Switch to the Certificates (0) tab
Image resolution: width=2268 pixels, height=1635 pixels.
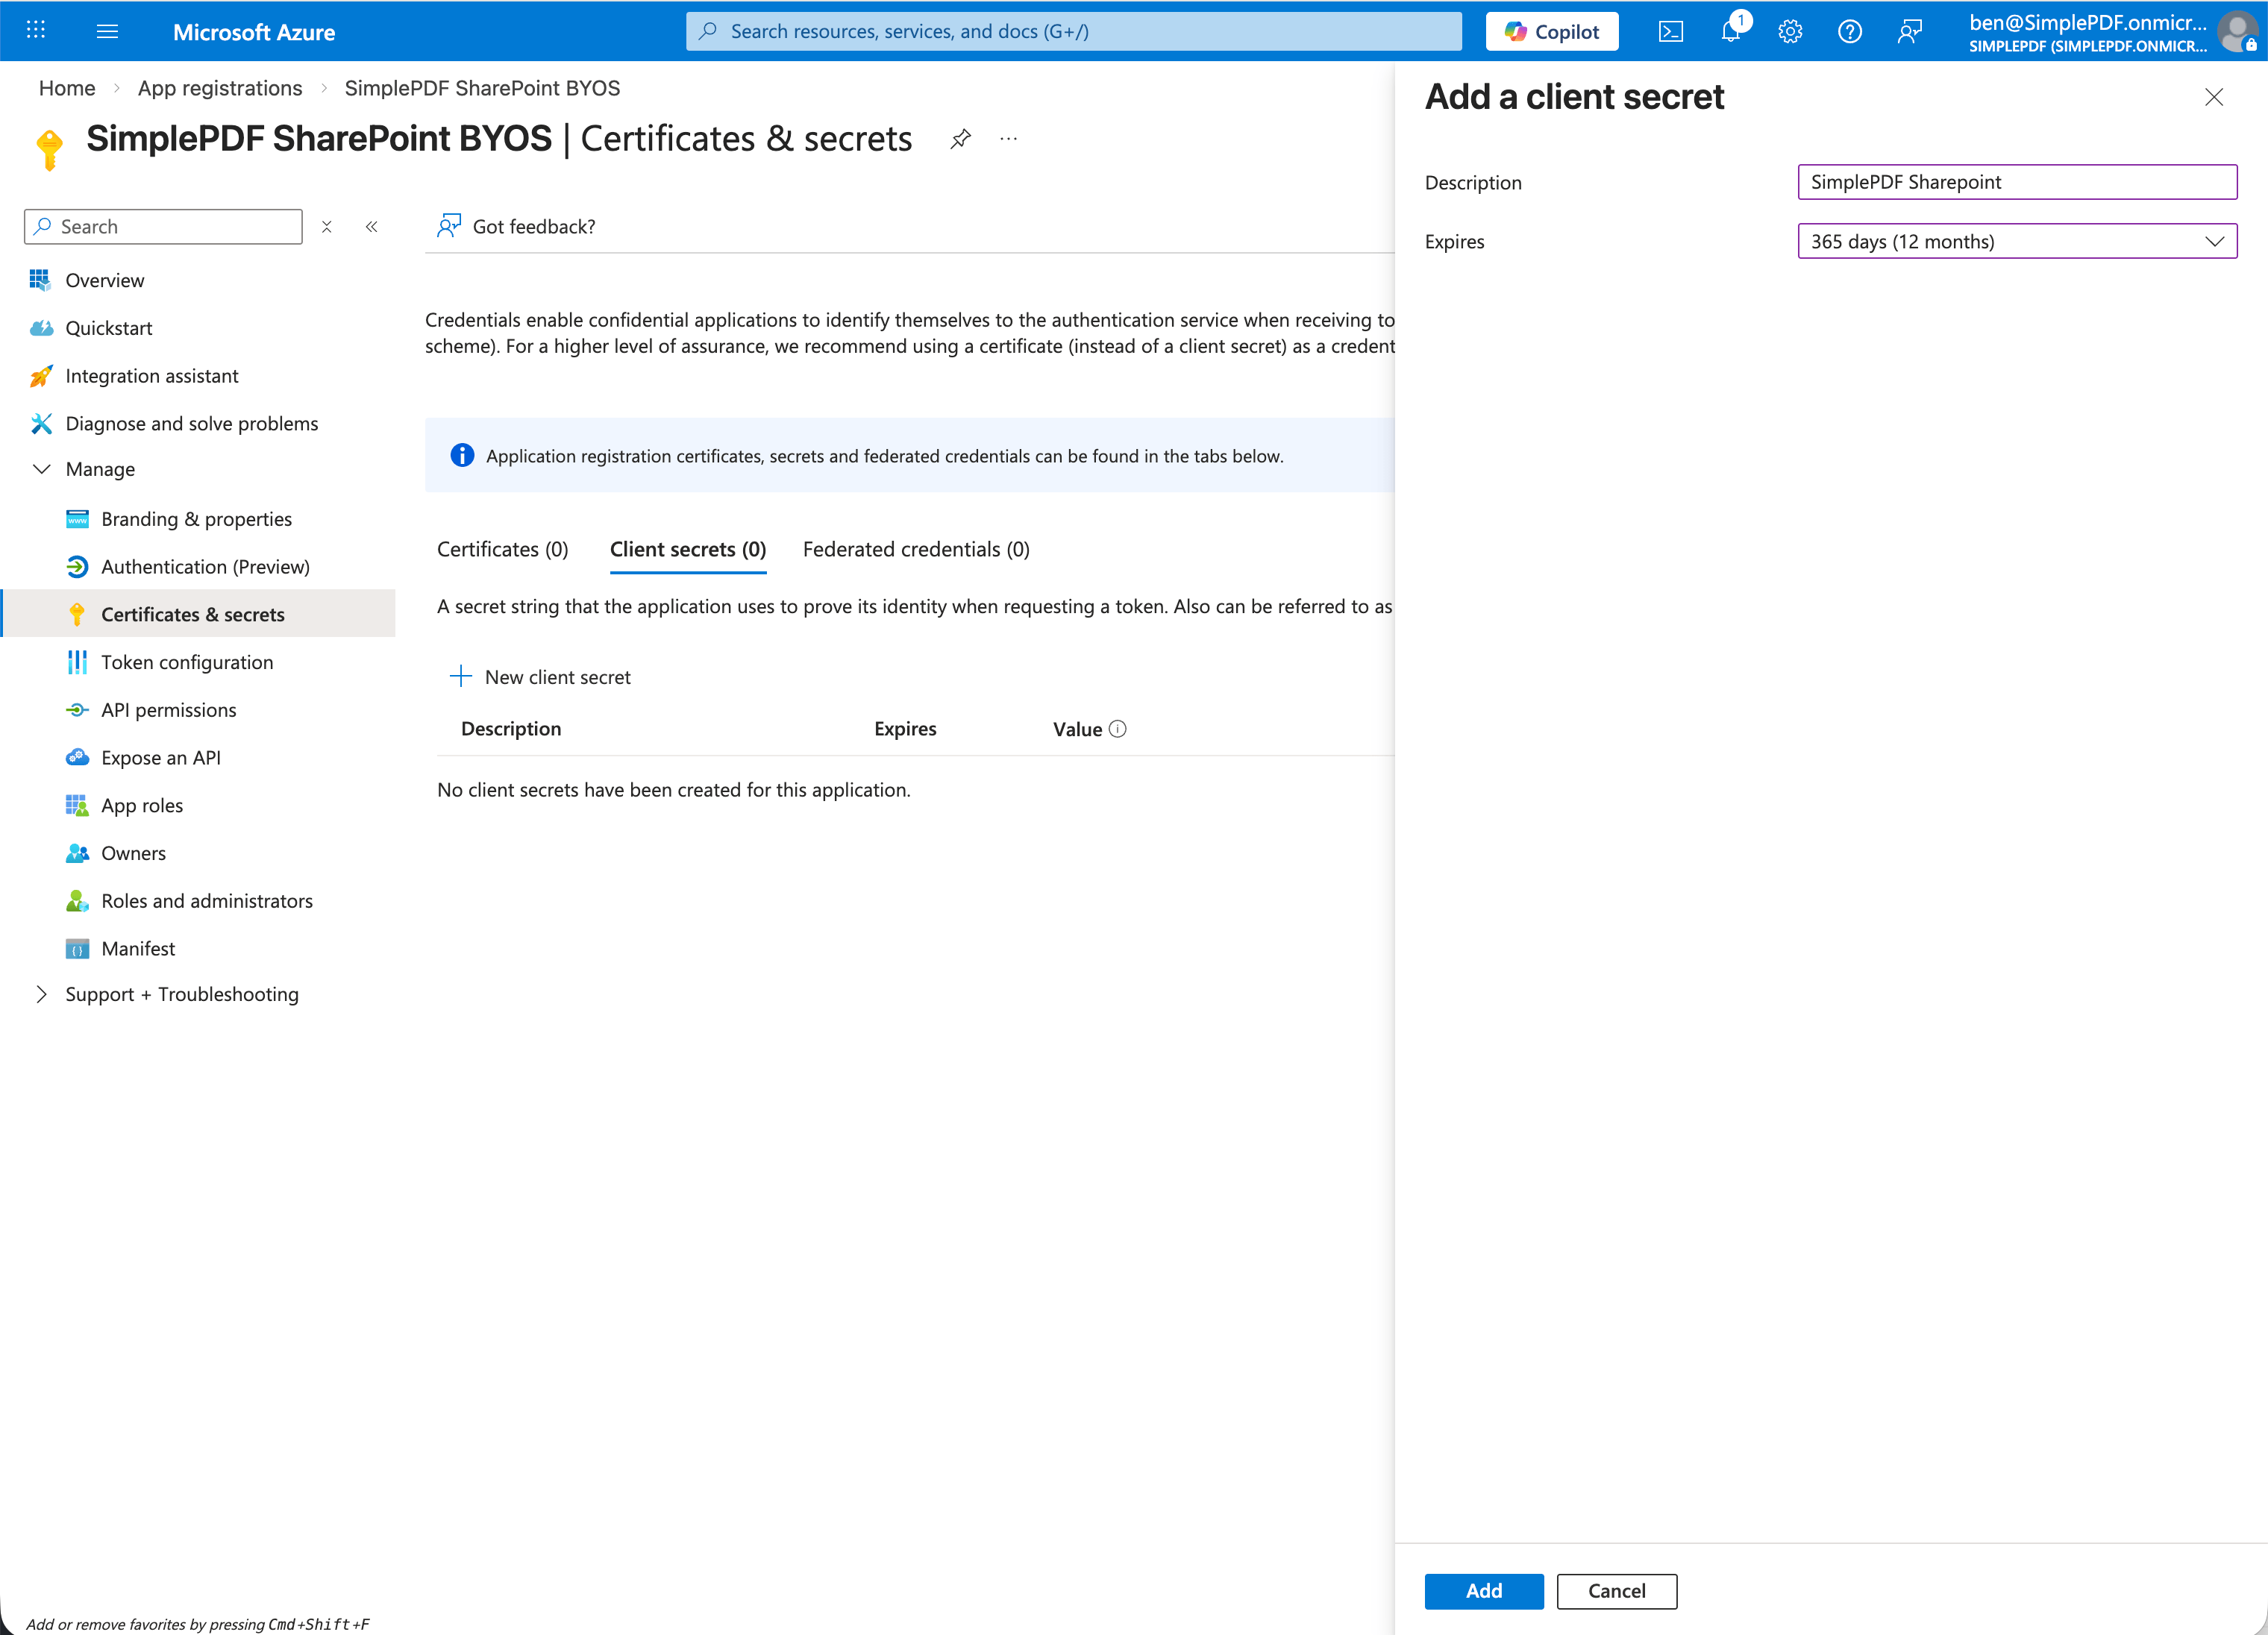[x=502, y=549]
